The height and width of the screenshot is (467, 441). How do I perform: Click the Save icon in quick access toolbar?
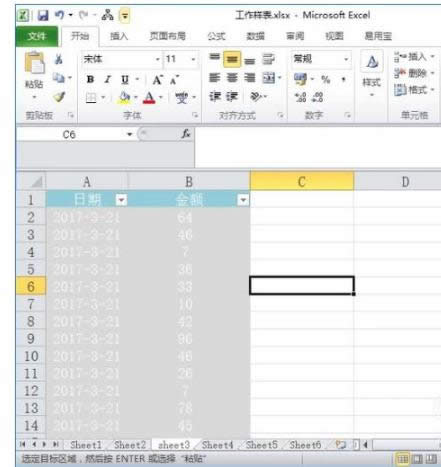[43, 15]
